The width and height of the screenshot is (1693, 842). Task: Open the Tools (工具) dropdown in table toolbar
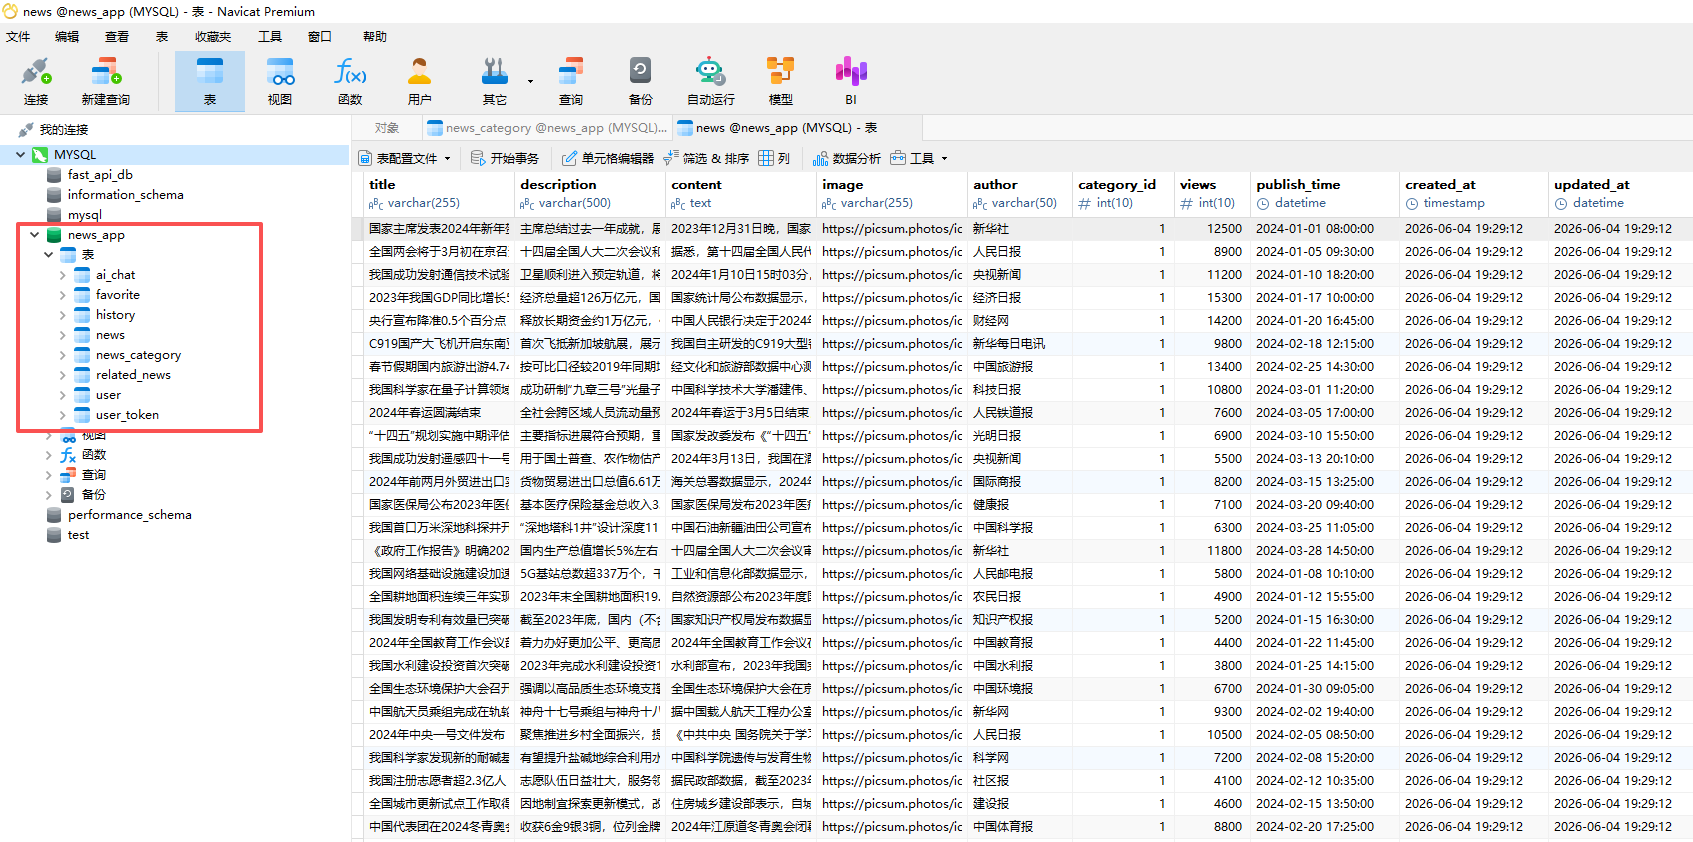click(x=919, y=158)
